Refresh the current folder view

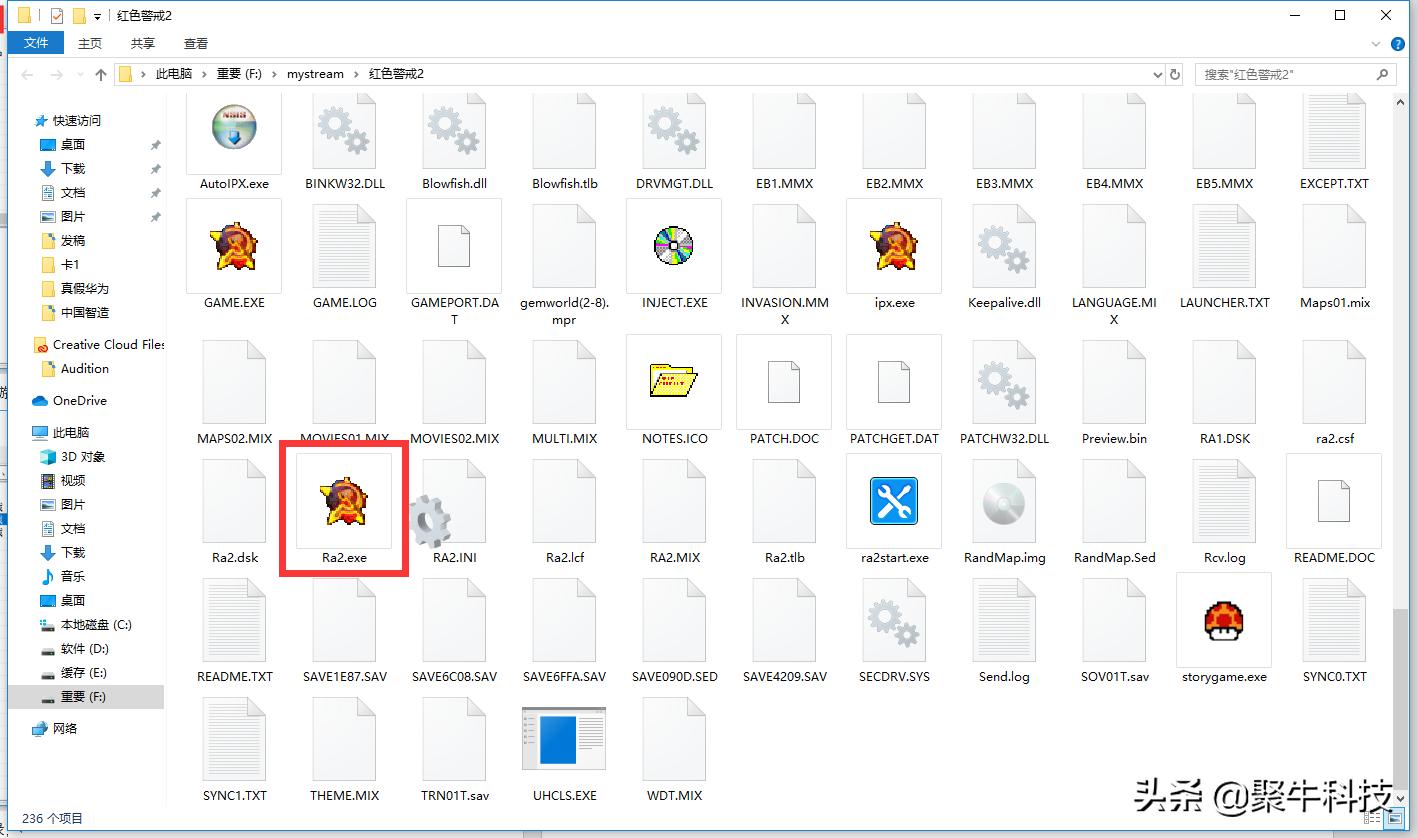point(1175,74)
